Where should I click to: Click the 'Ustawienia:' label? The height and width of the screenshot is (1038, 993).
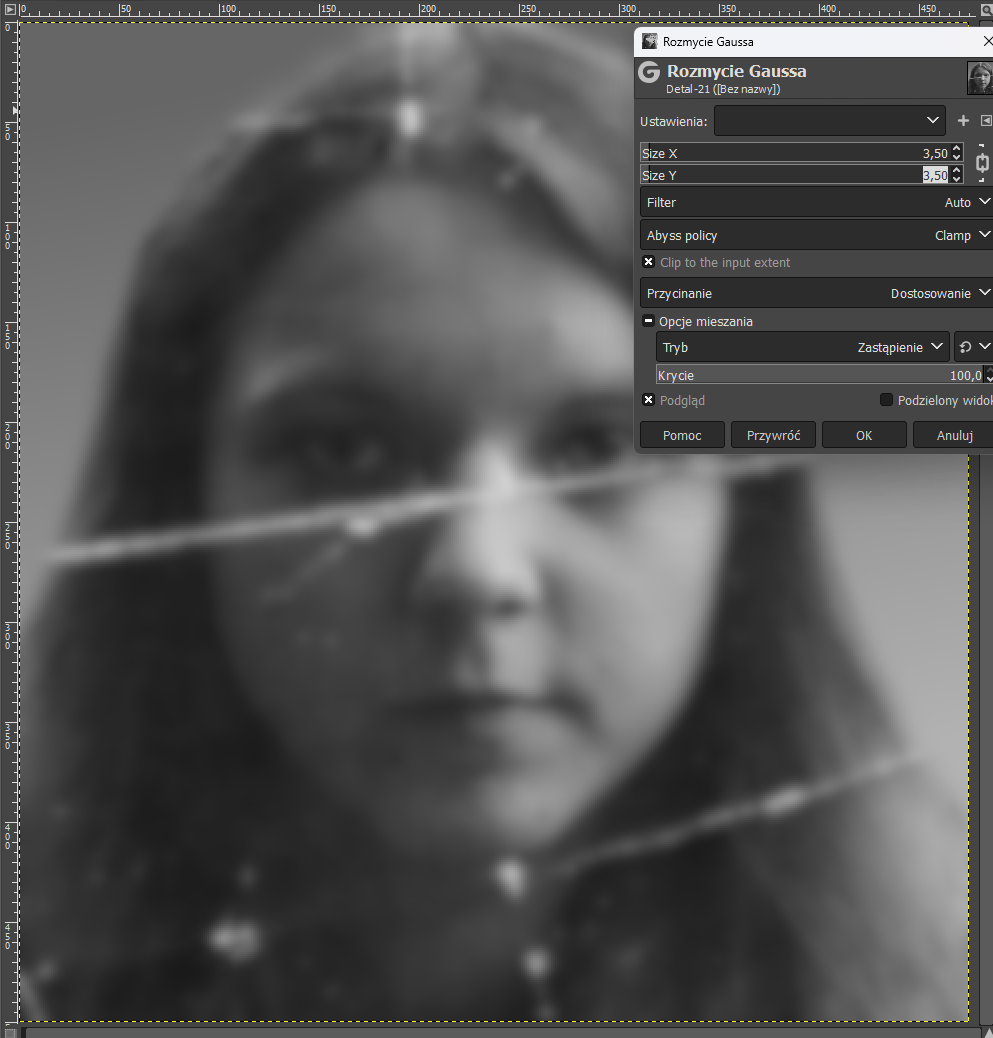click(673, 121)
